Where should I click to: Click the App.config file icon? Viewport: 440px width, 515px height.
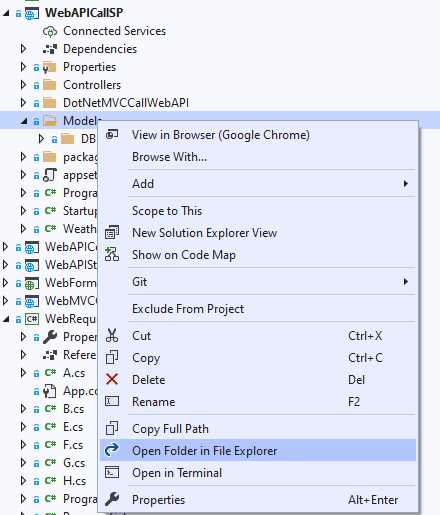[x=50, y=391]
